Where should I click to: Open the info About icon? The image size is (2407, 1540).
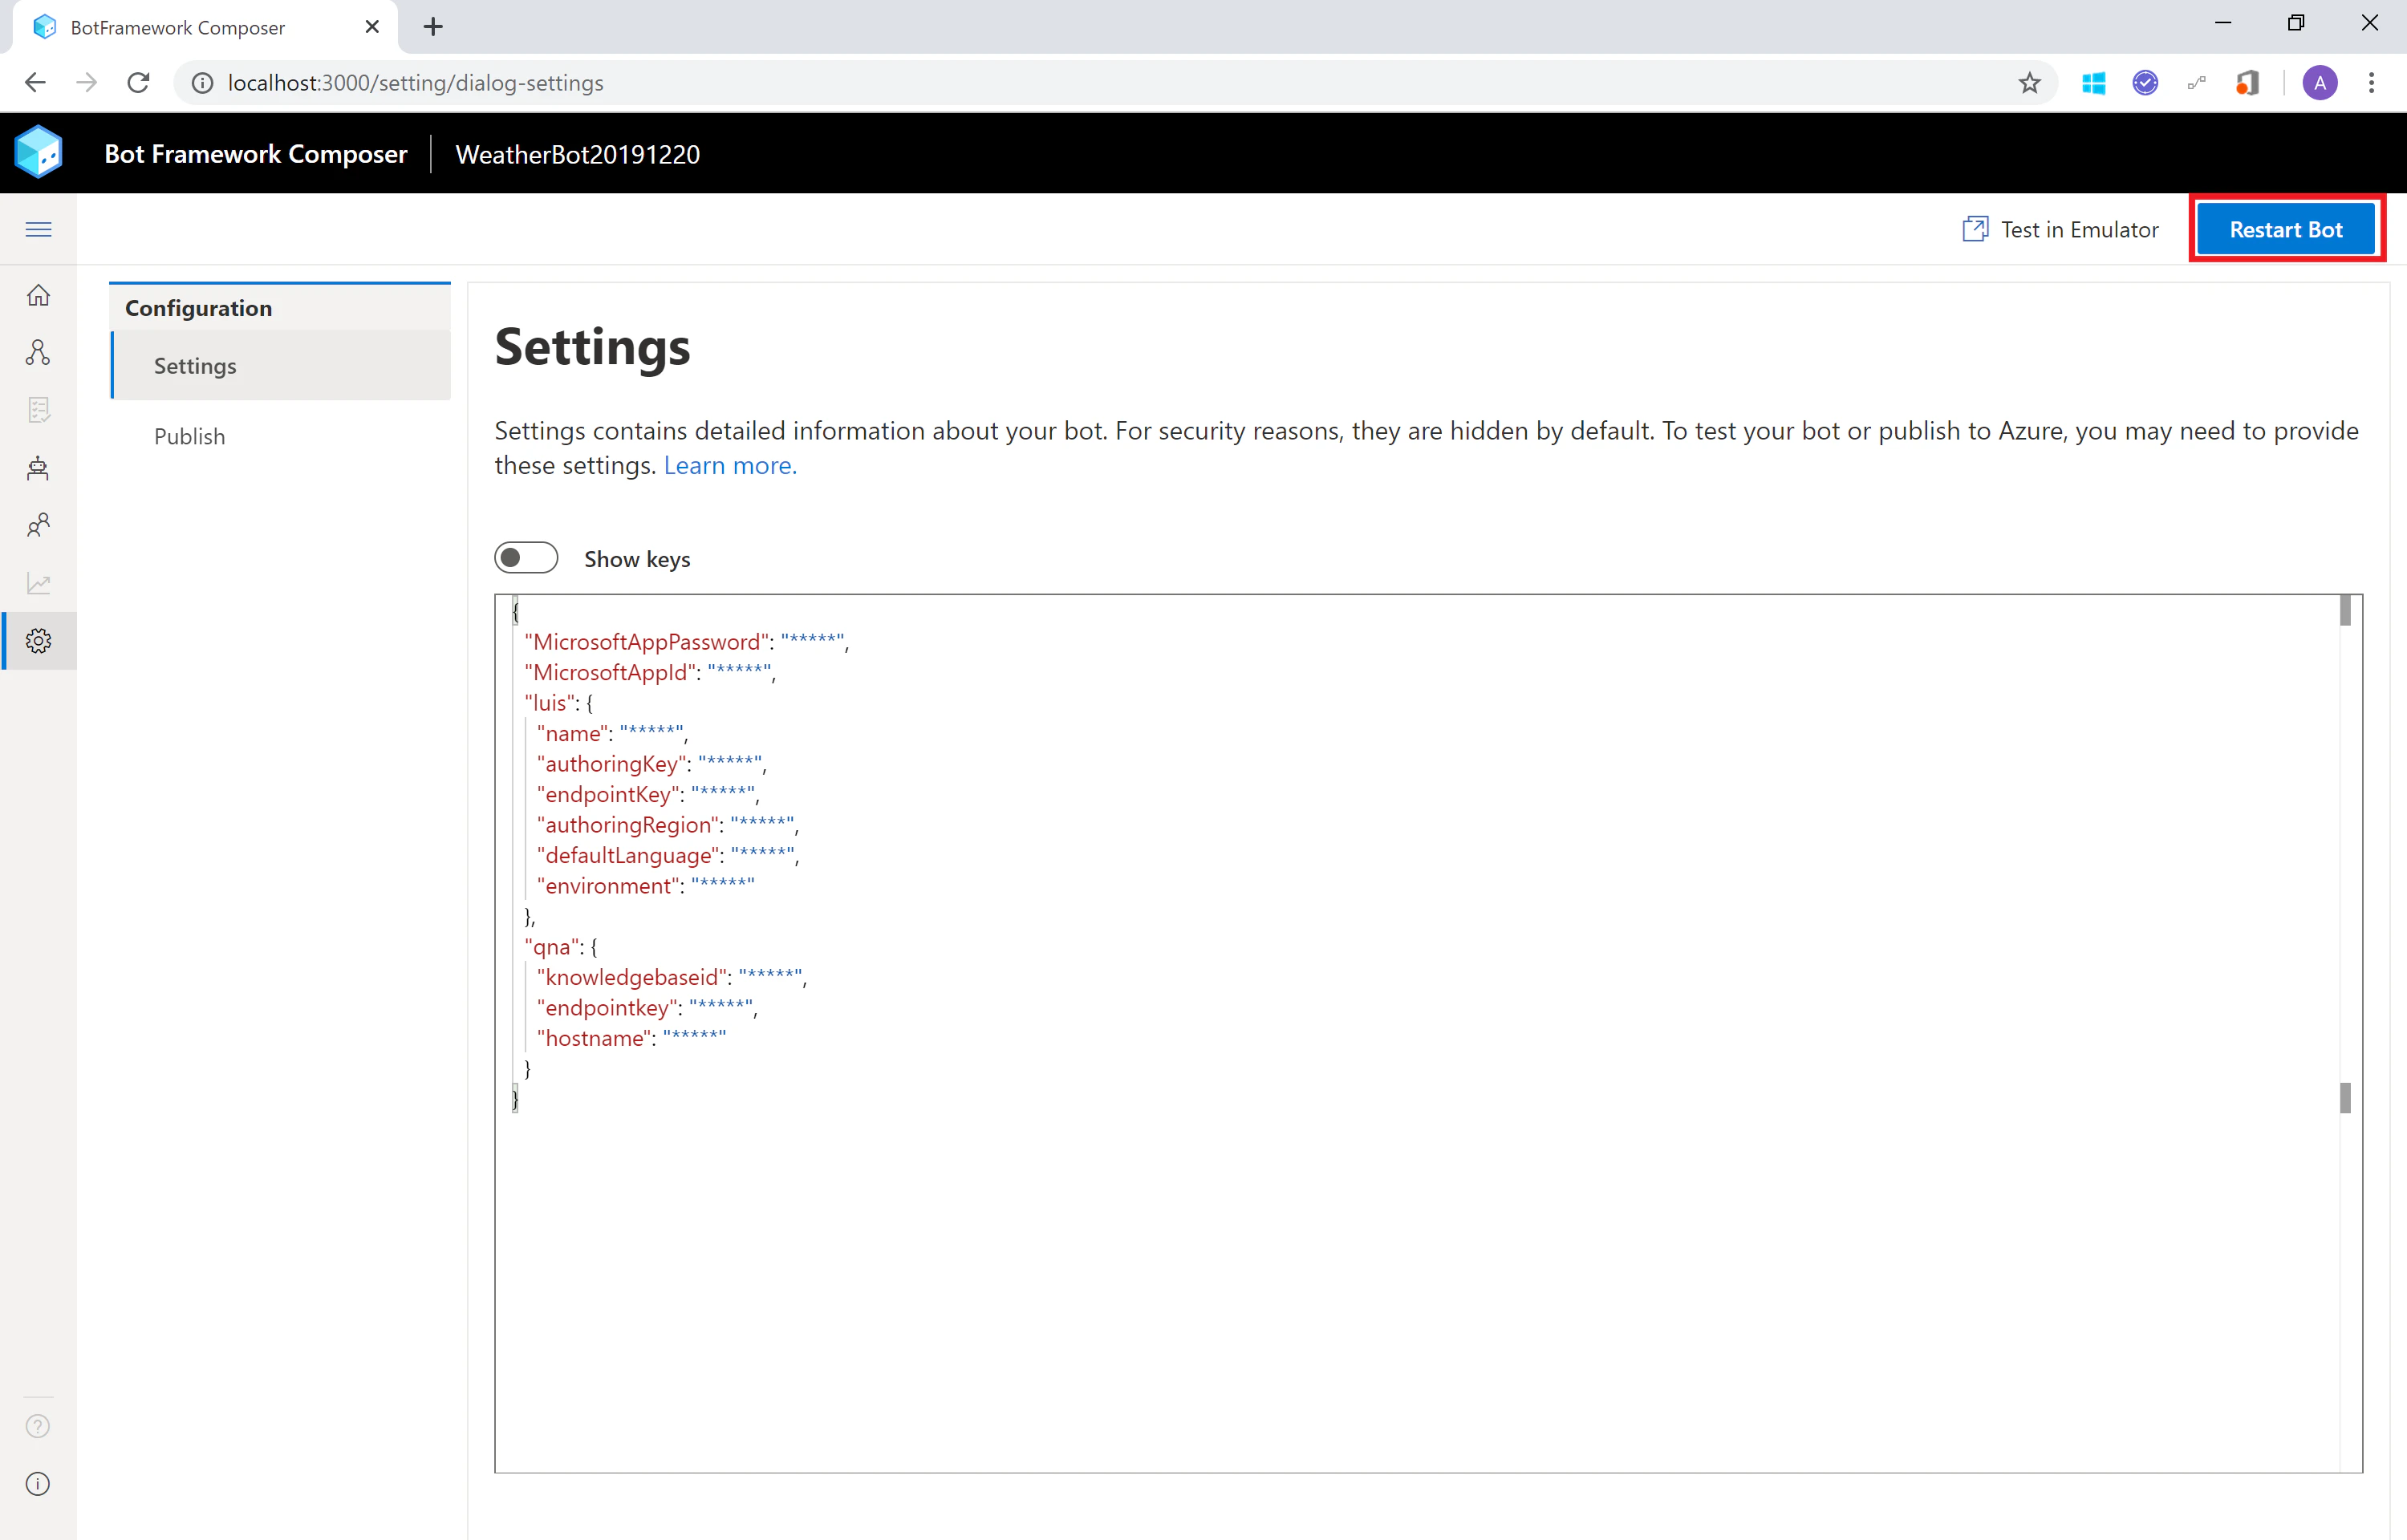(38, 1484)
